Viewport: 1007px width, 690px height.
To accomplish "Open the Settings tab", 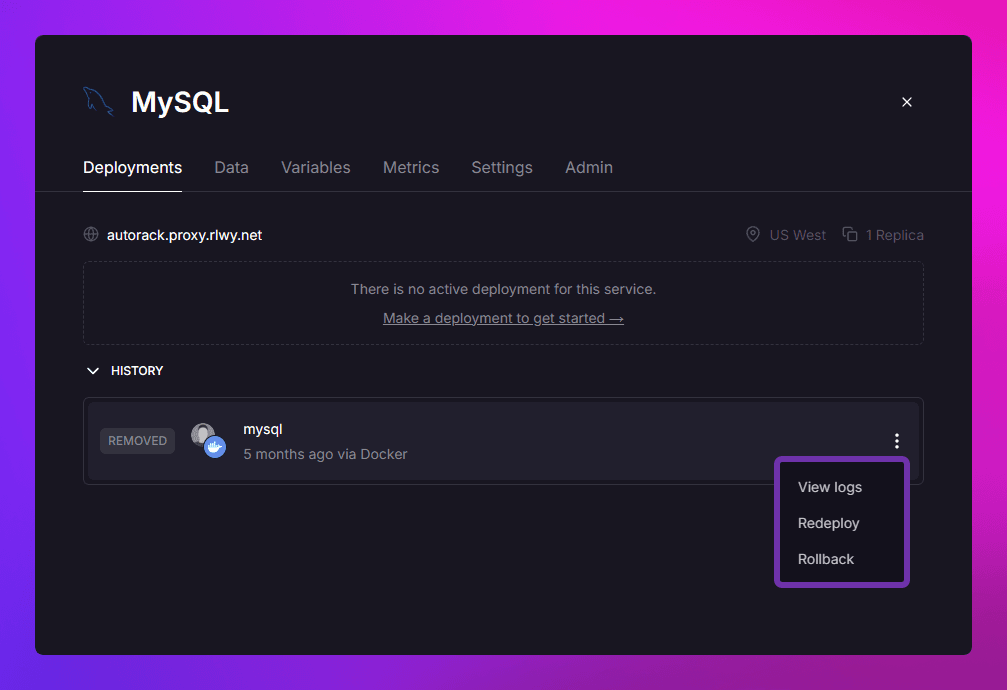I will tap(502, 168).
